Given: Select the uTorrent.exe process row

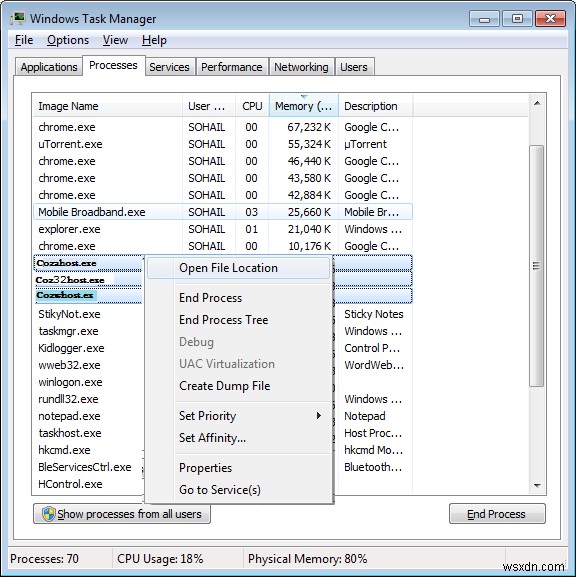Looking at the screenshot, I should [223, 144].
